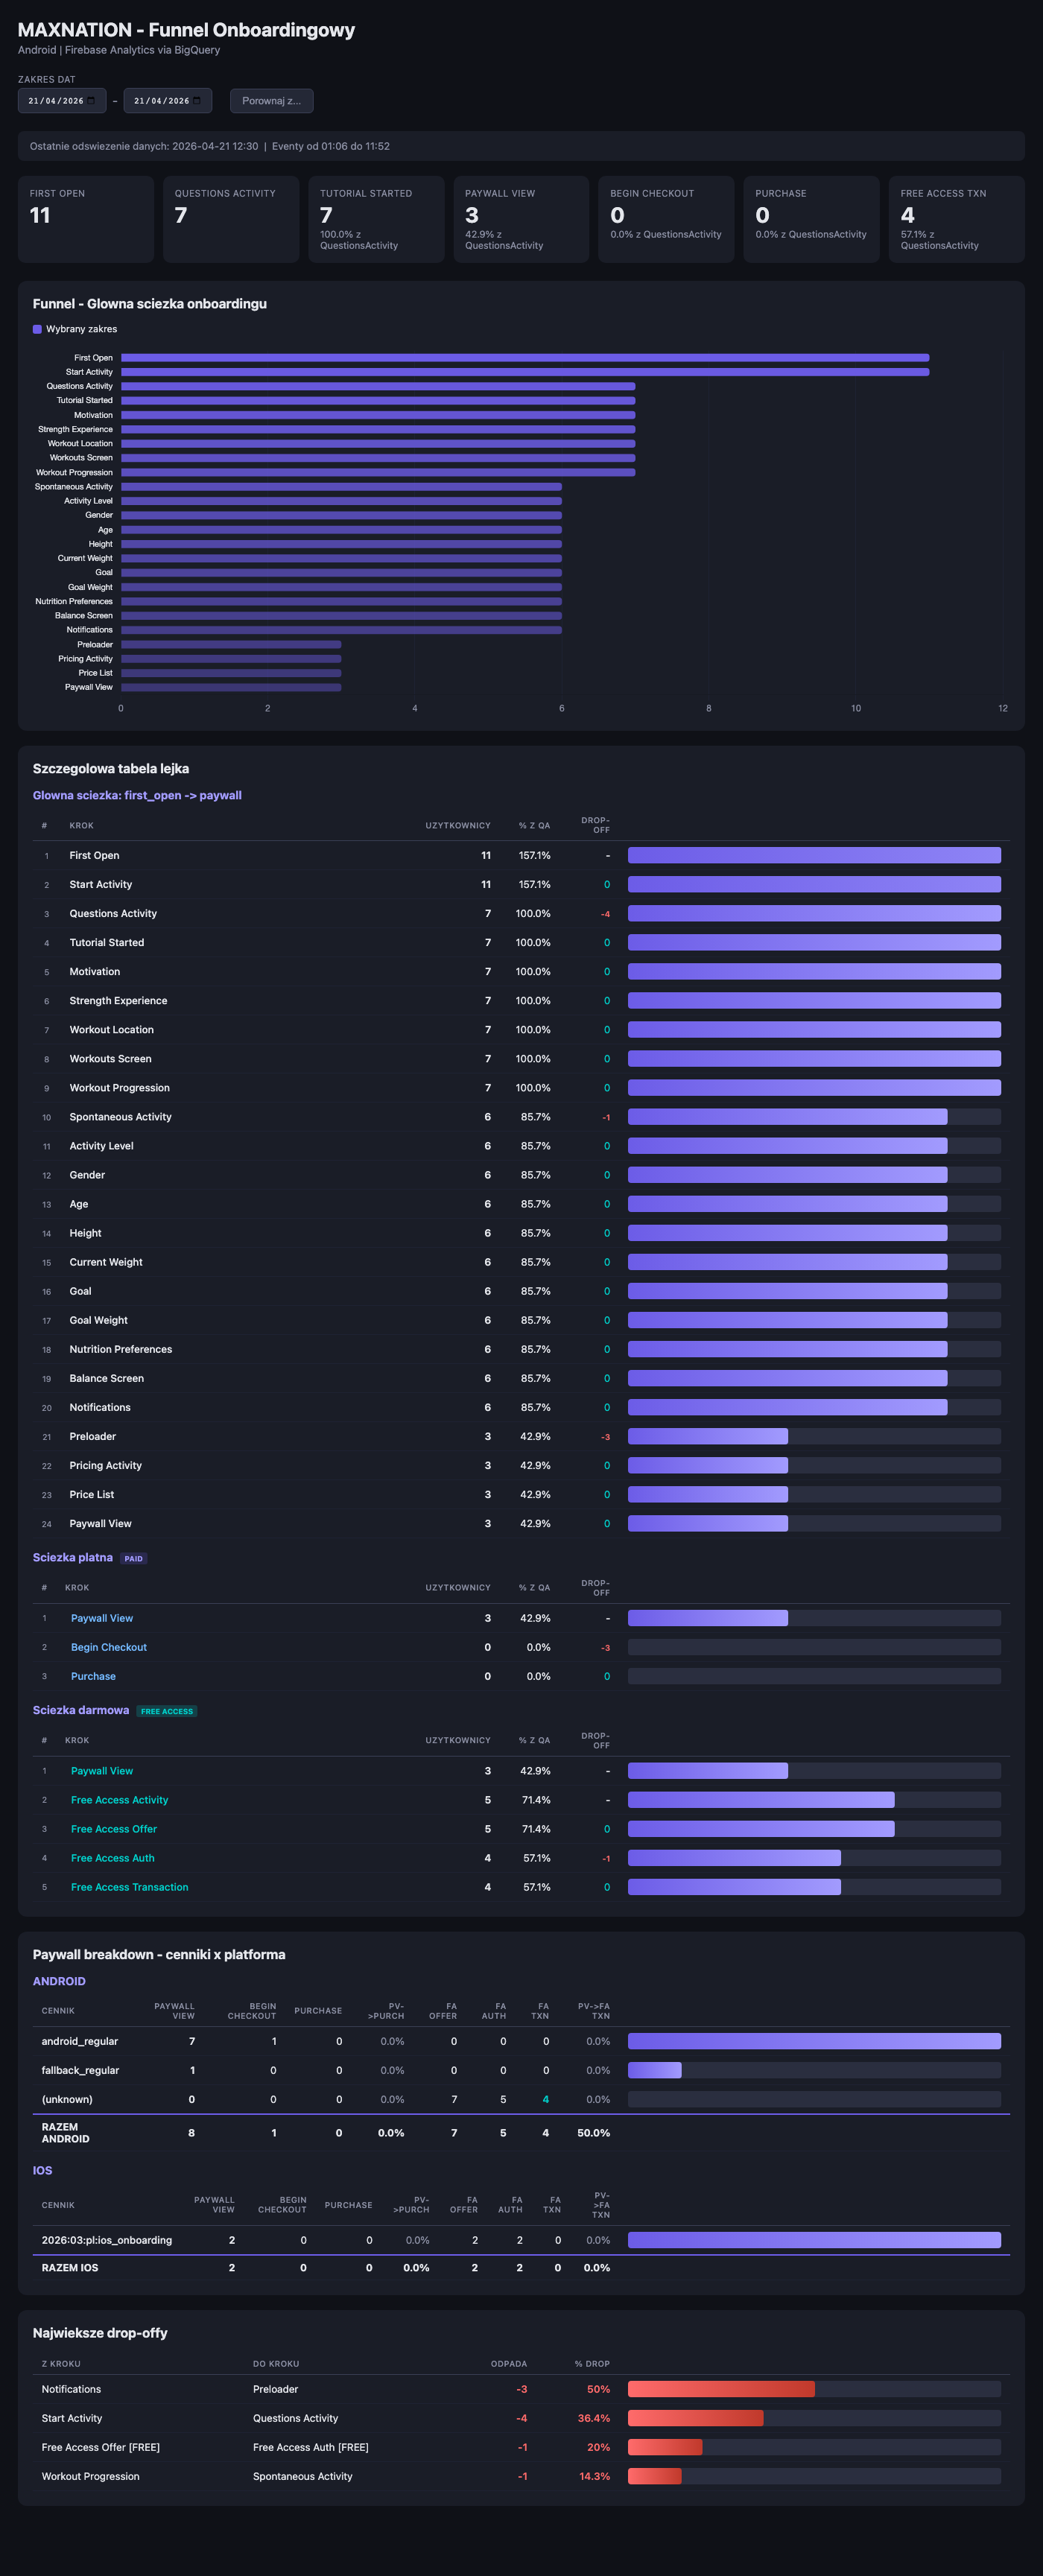Click the PAID badge next to Sciezka platna
The width and height of the screenshot is (1043, 2576).
coord(134,1559)
